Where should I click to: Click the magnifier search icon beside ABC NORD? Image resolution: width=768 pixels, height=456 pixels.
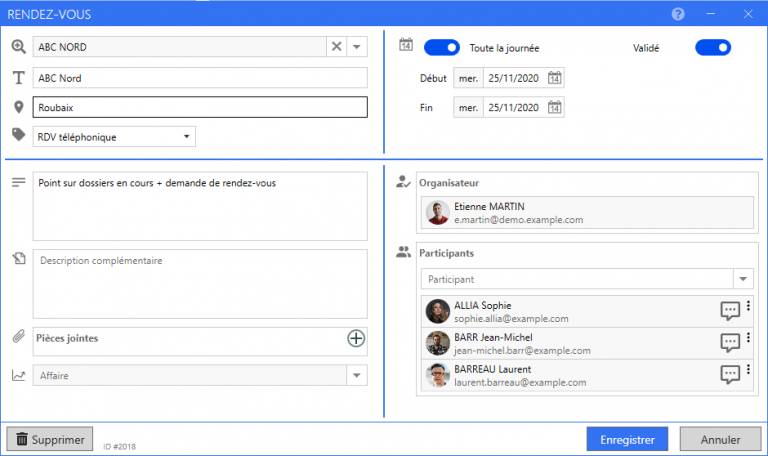pos(19,47)
